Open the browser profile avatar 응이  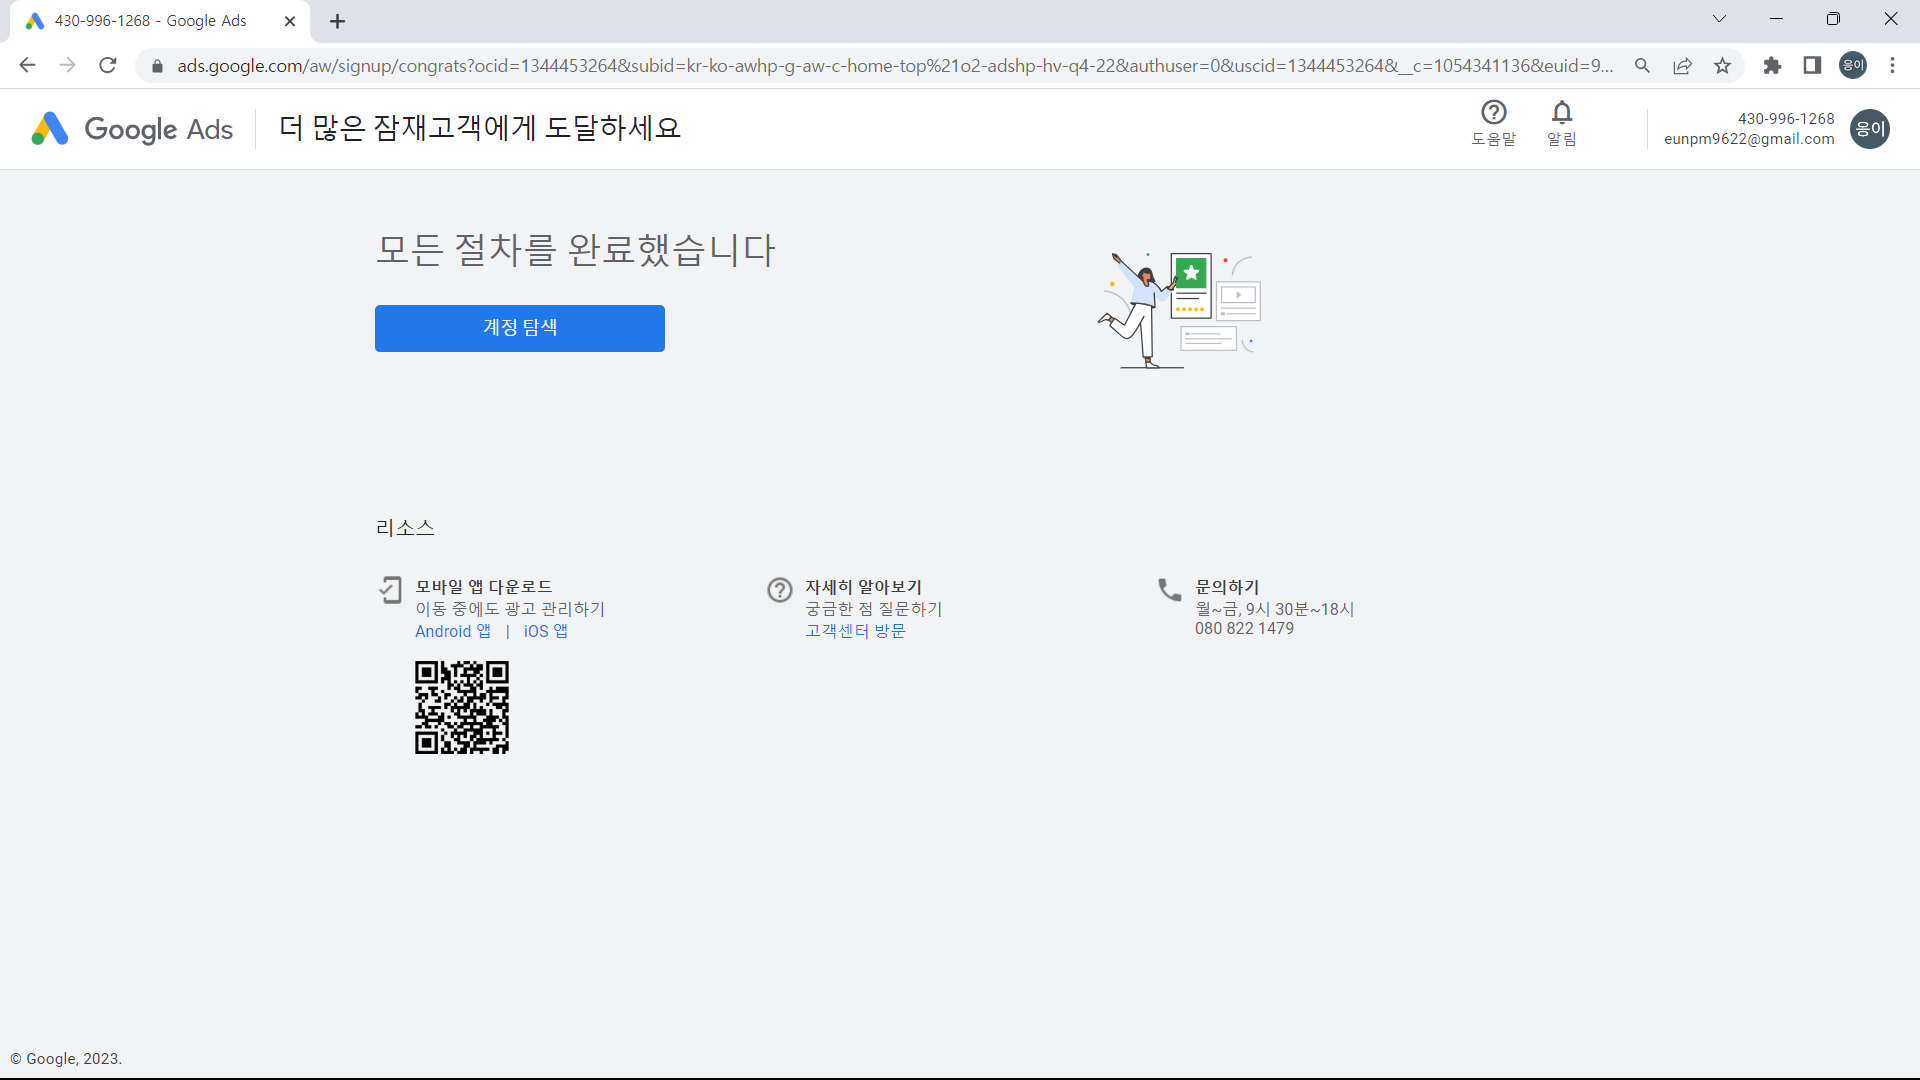[x=1852, y=65]
